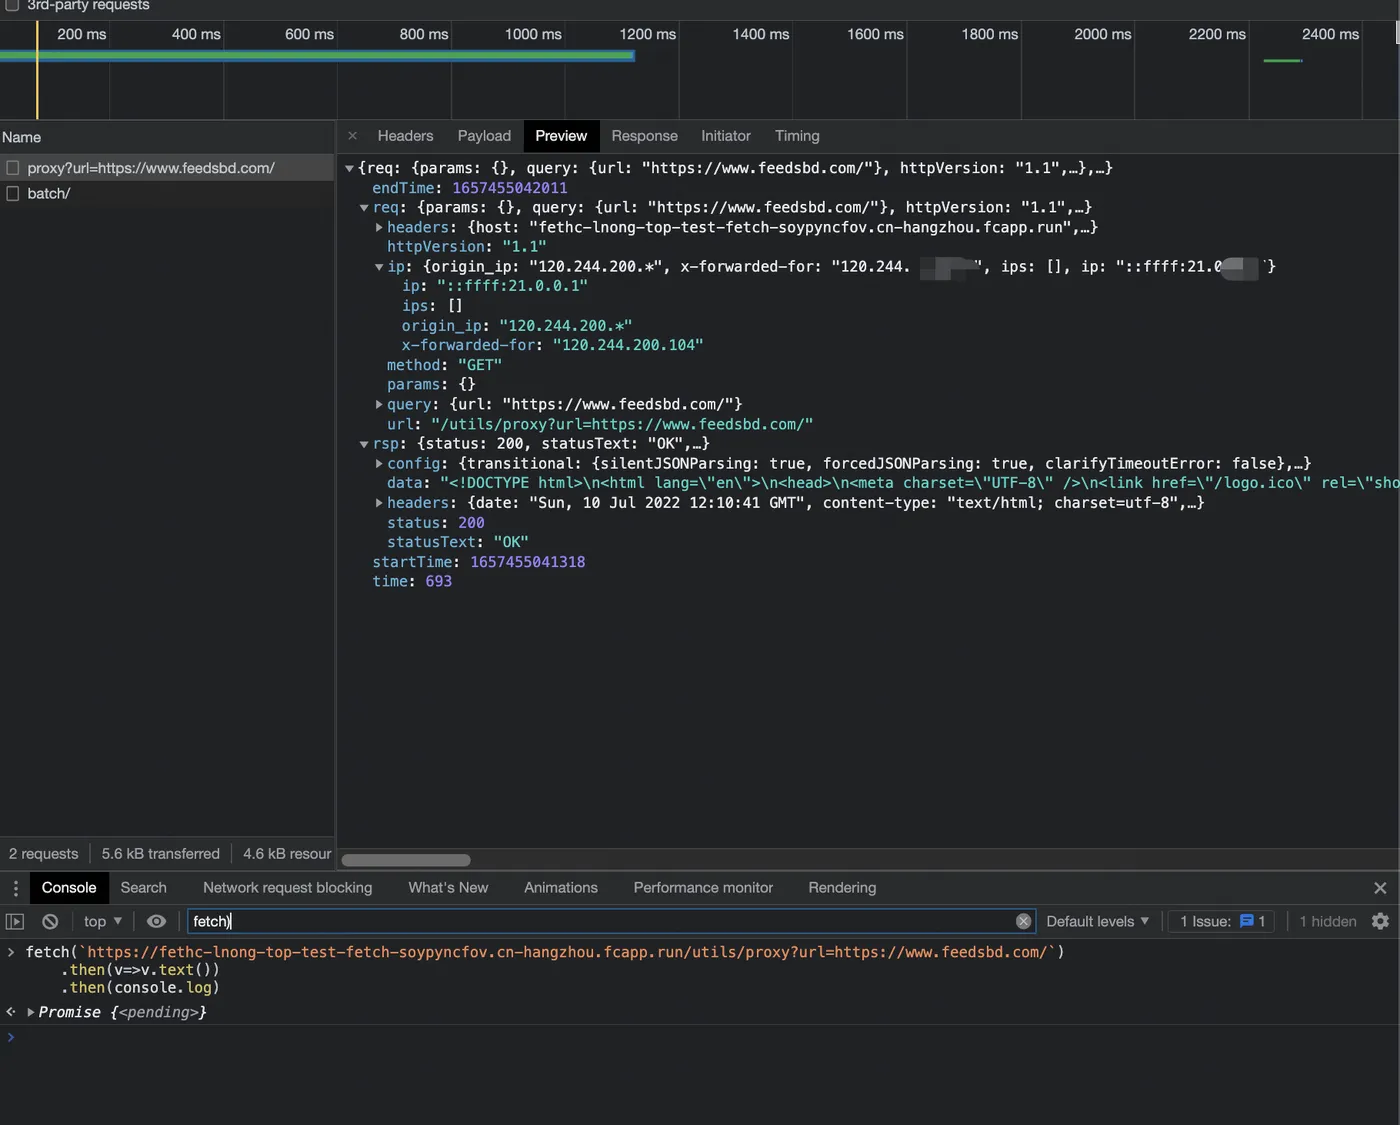Click the long green timeline request bar
The width and height of the screenshot is (1400, 1125).
point(317,55)
